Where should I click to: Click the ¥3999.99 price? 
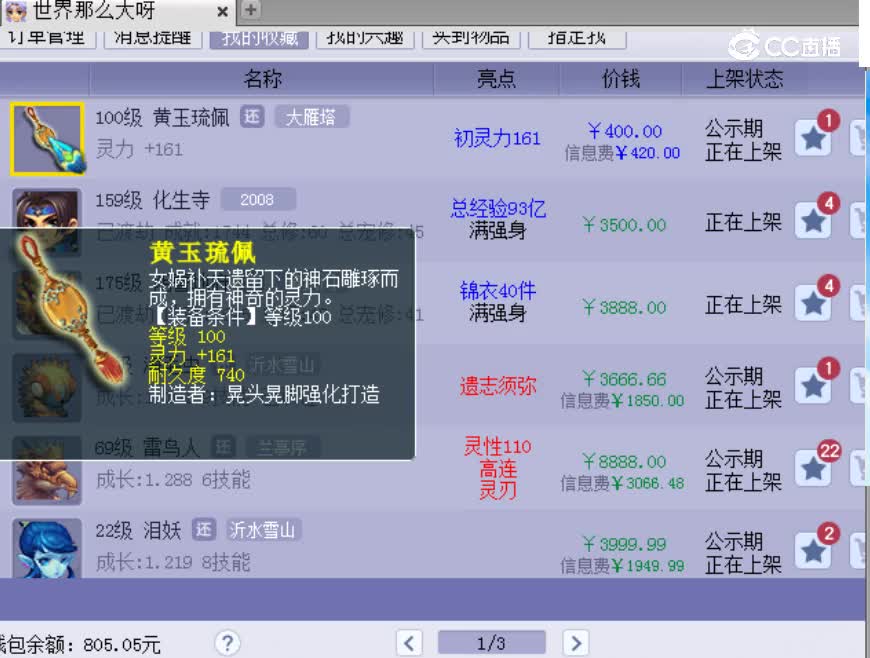(x=625, y=544)
